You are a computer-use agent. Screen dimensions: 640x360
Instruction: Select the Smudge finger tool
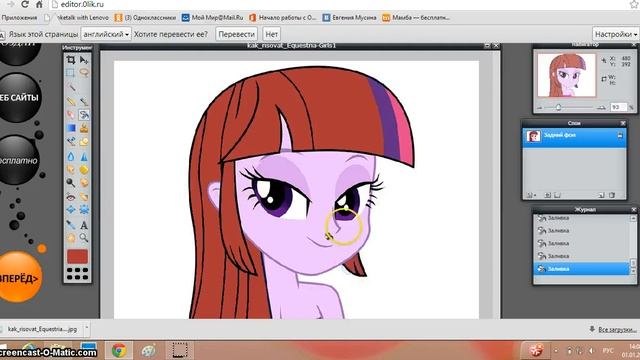(71, 169)
